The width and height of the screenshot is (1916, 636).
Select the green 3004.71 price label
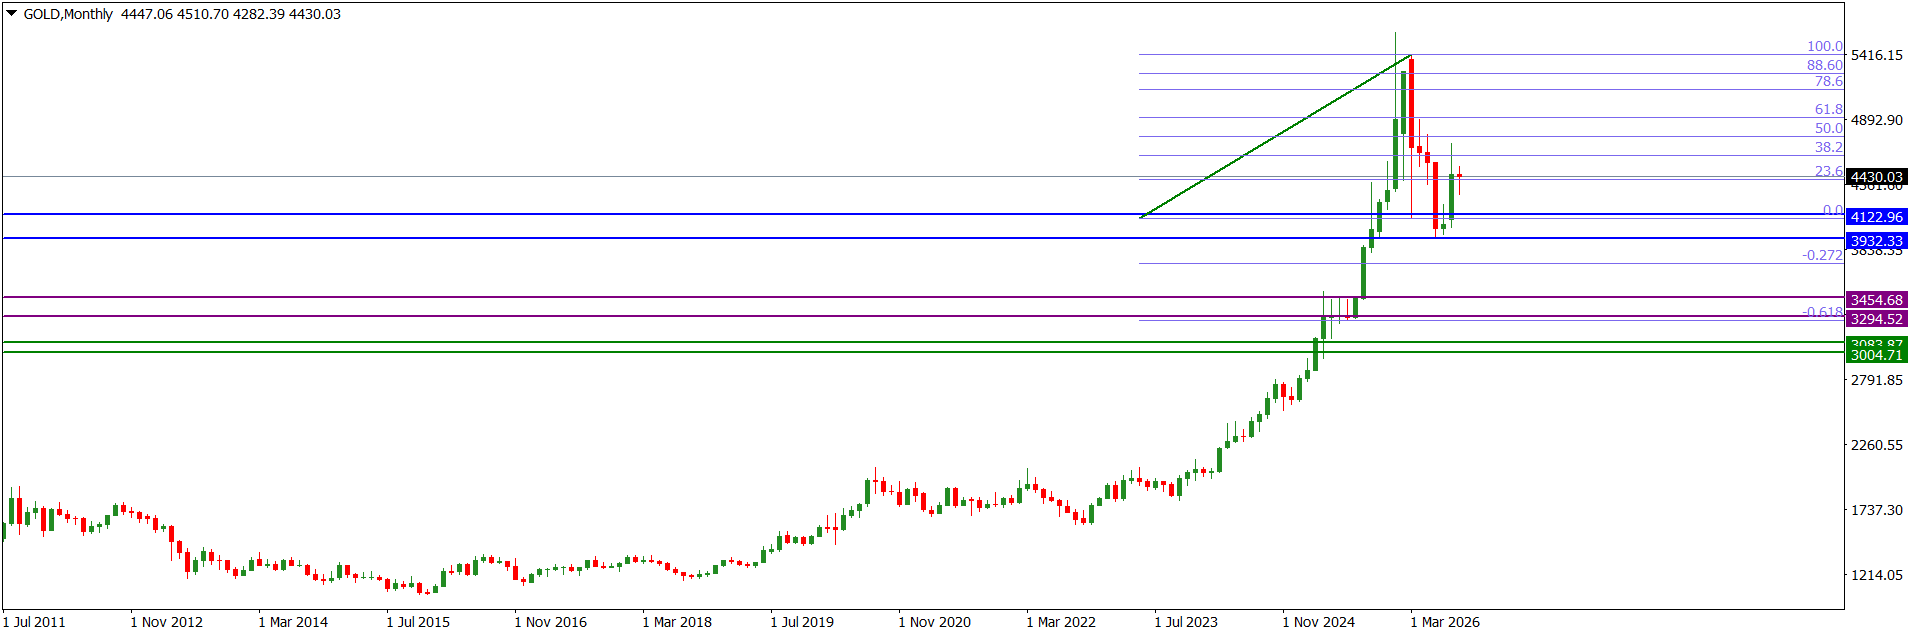click(1876, 355)
